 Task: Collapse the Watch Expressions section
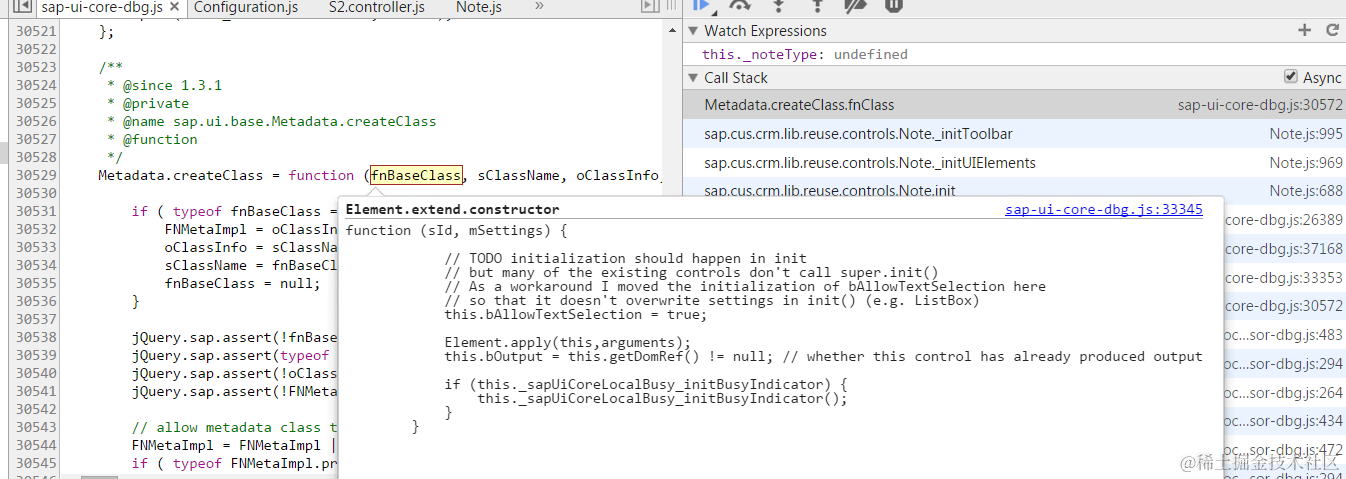tap(692, 31)
